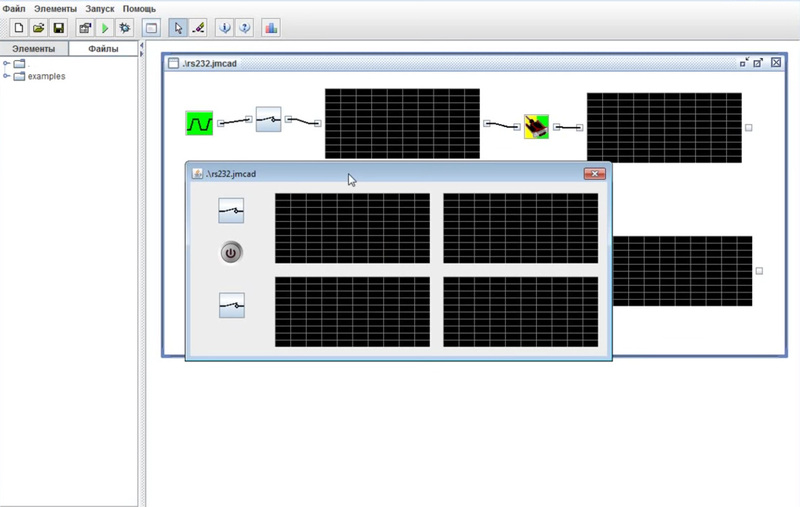Click the top-right oscilloscope display in schematic
This screenshot has width=800, height=507.
664,128
